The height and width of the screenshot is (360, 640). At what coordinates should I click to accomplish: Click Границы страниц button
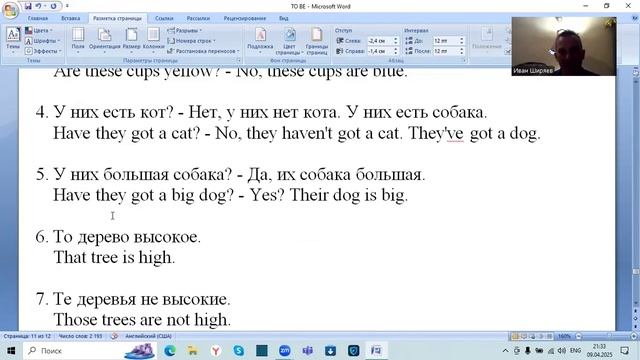(317, 40)
